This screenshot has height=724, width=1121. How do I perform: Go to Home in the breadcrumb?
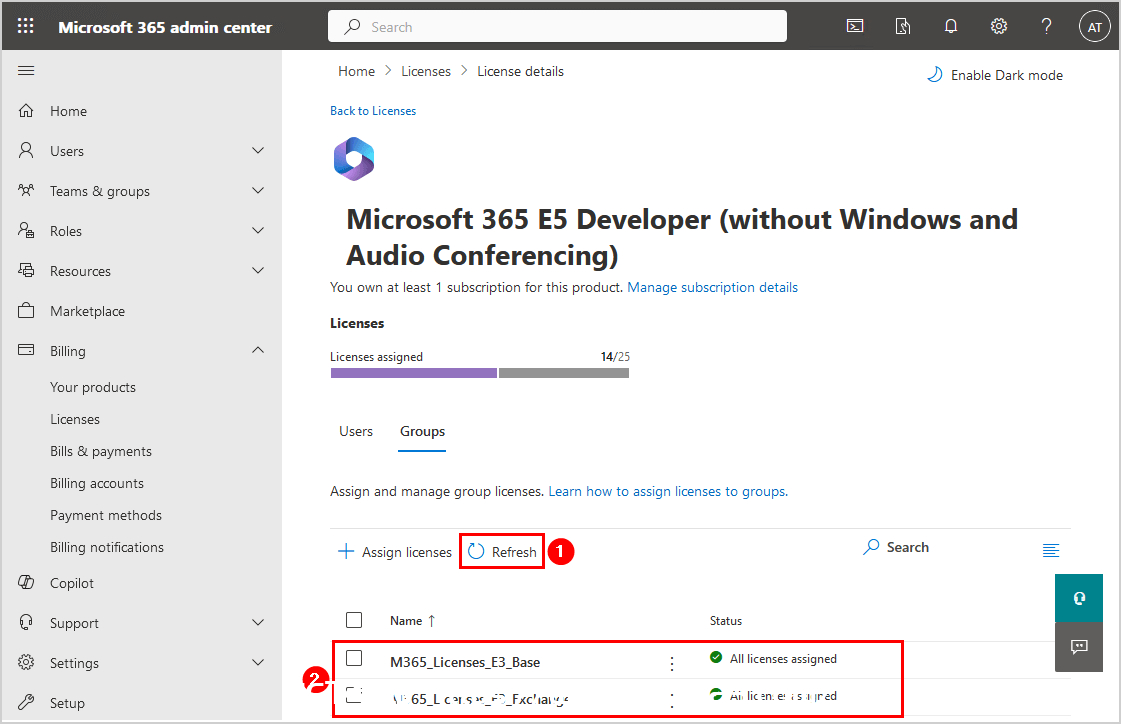[357, 71]
